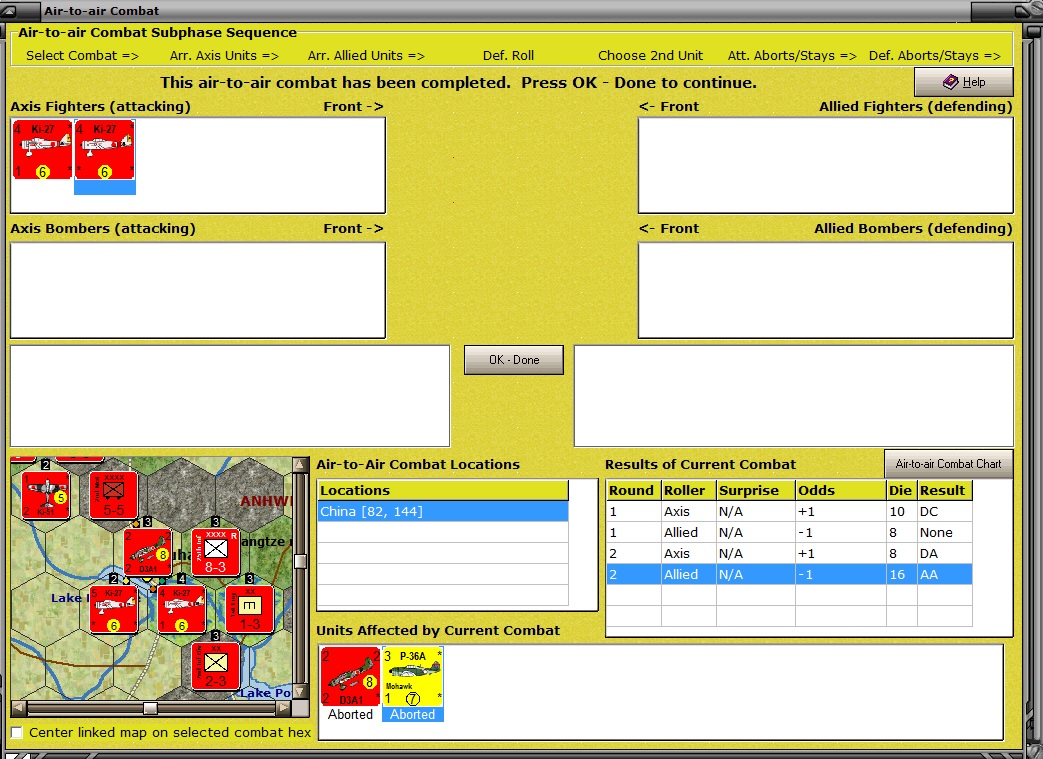The image size is (1043, 759).
Task: Select the highlighted second Ki-27 fighter counter
Action: click(104, 150)
